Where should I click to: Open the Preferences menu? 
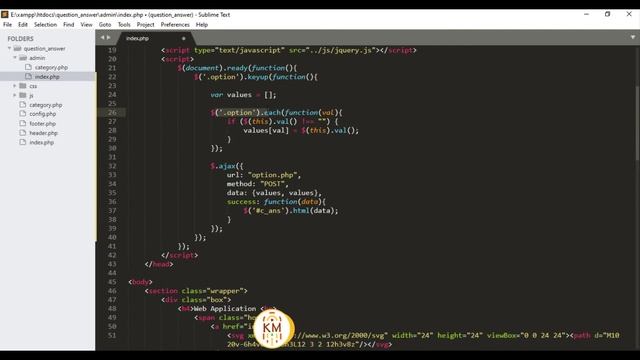(175, 24)
